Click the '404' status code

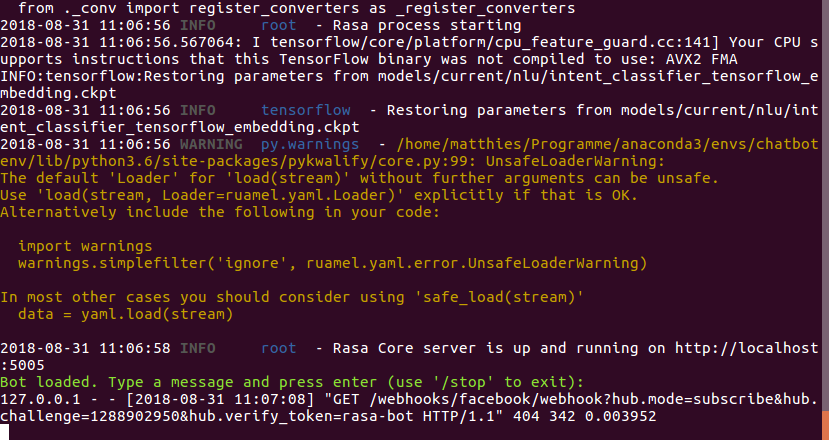point(526,416)
